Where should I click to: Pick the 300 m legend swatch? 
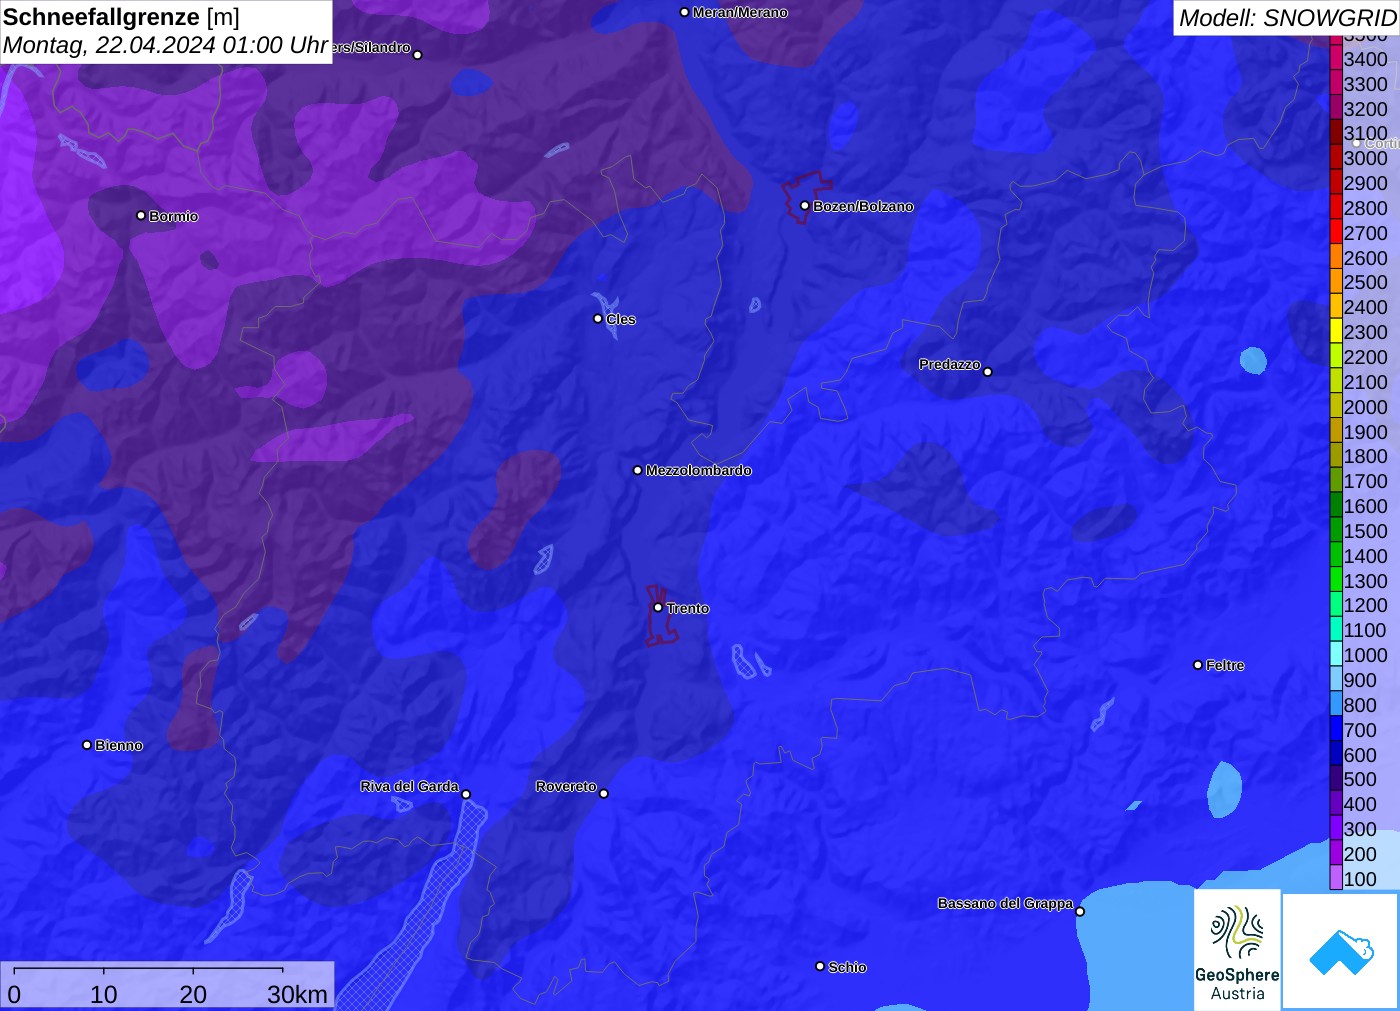pos(1336,829)
